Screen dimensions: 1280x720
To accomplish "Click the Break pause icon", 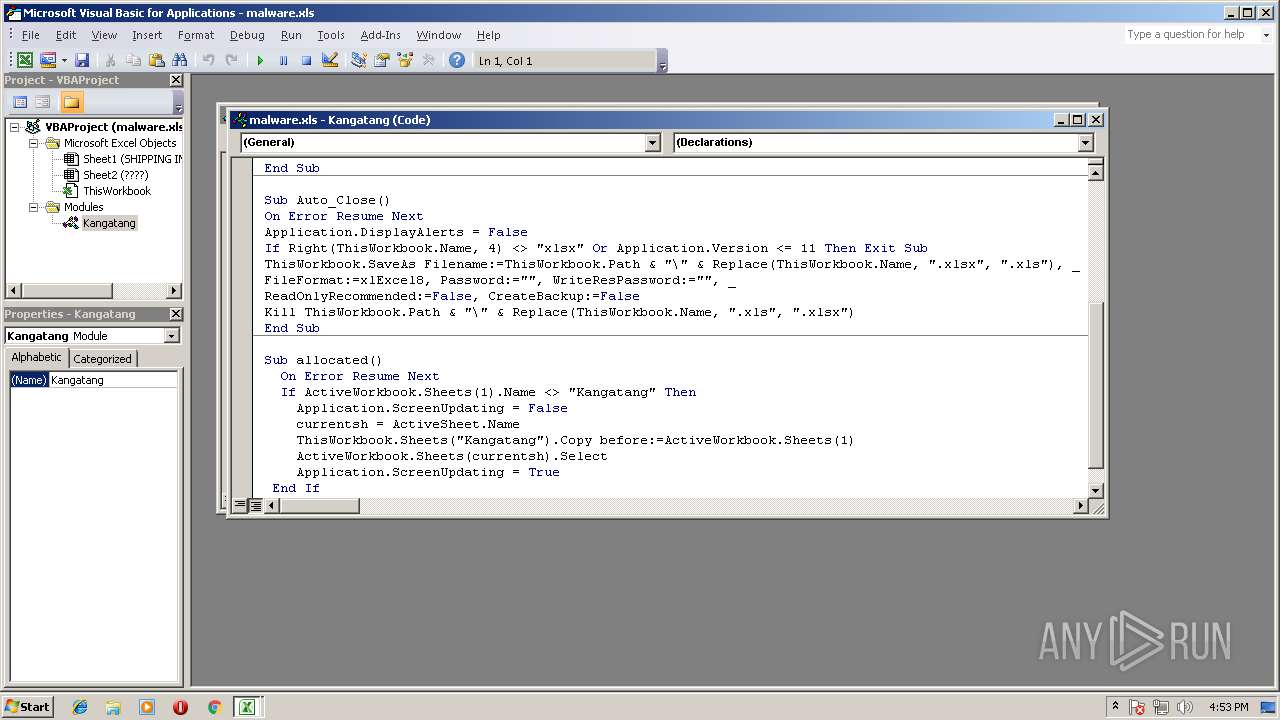I will [283, 61].
